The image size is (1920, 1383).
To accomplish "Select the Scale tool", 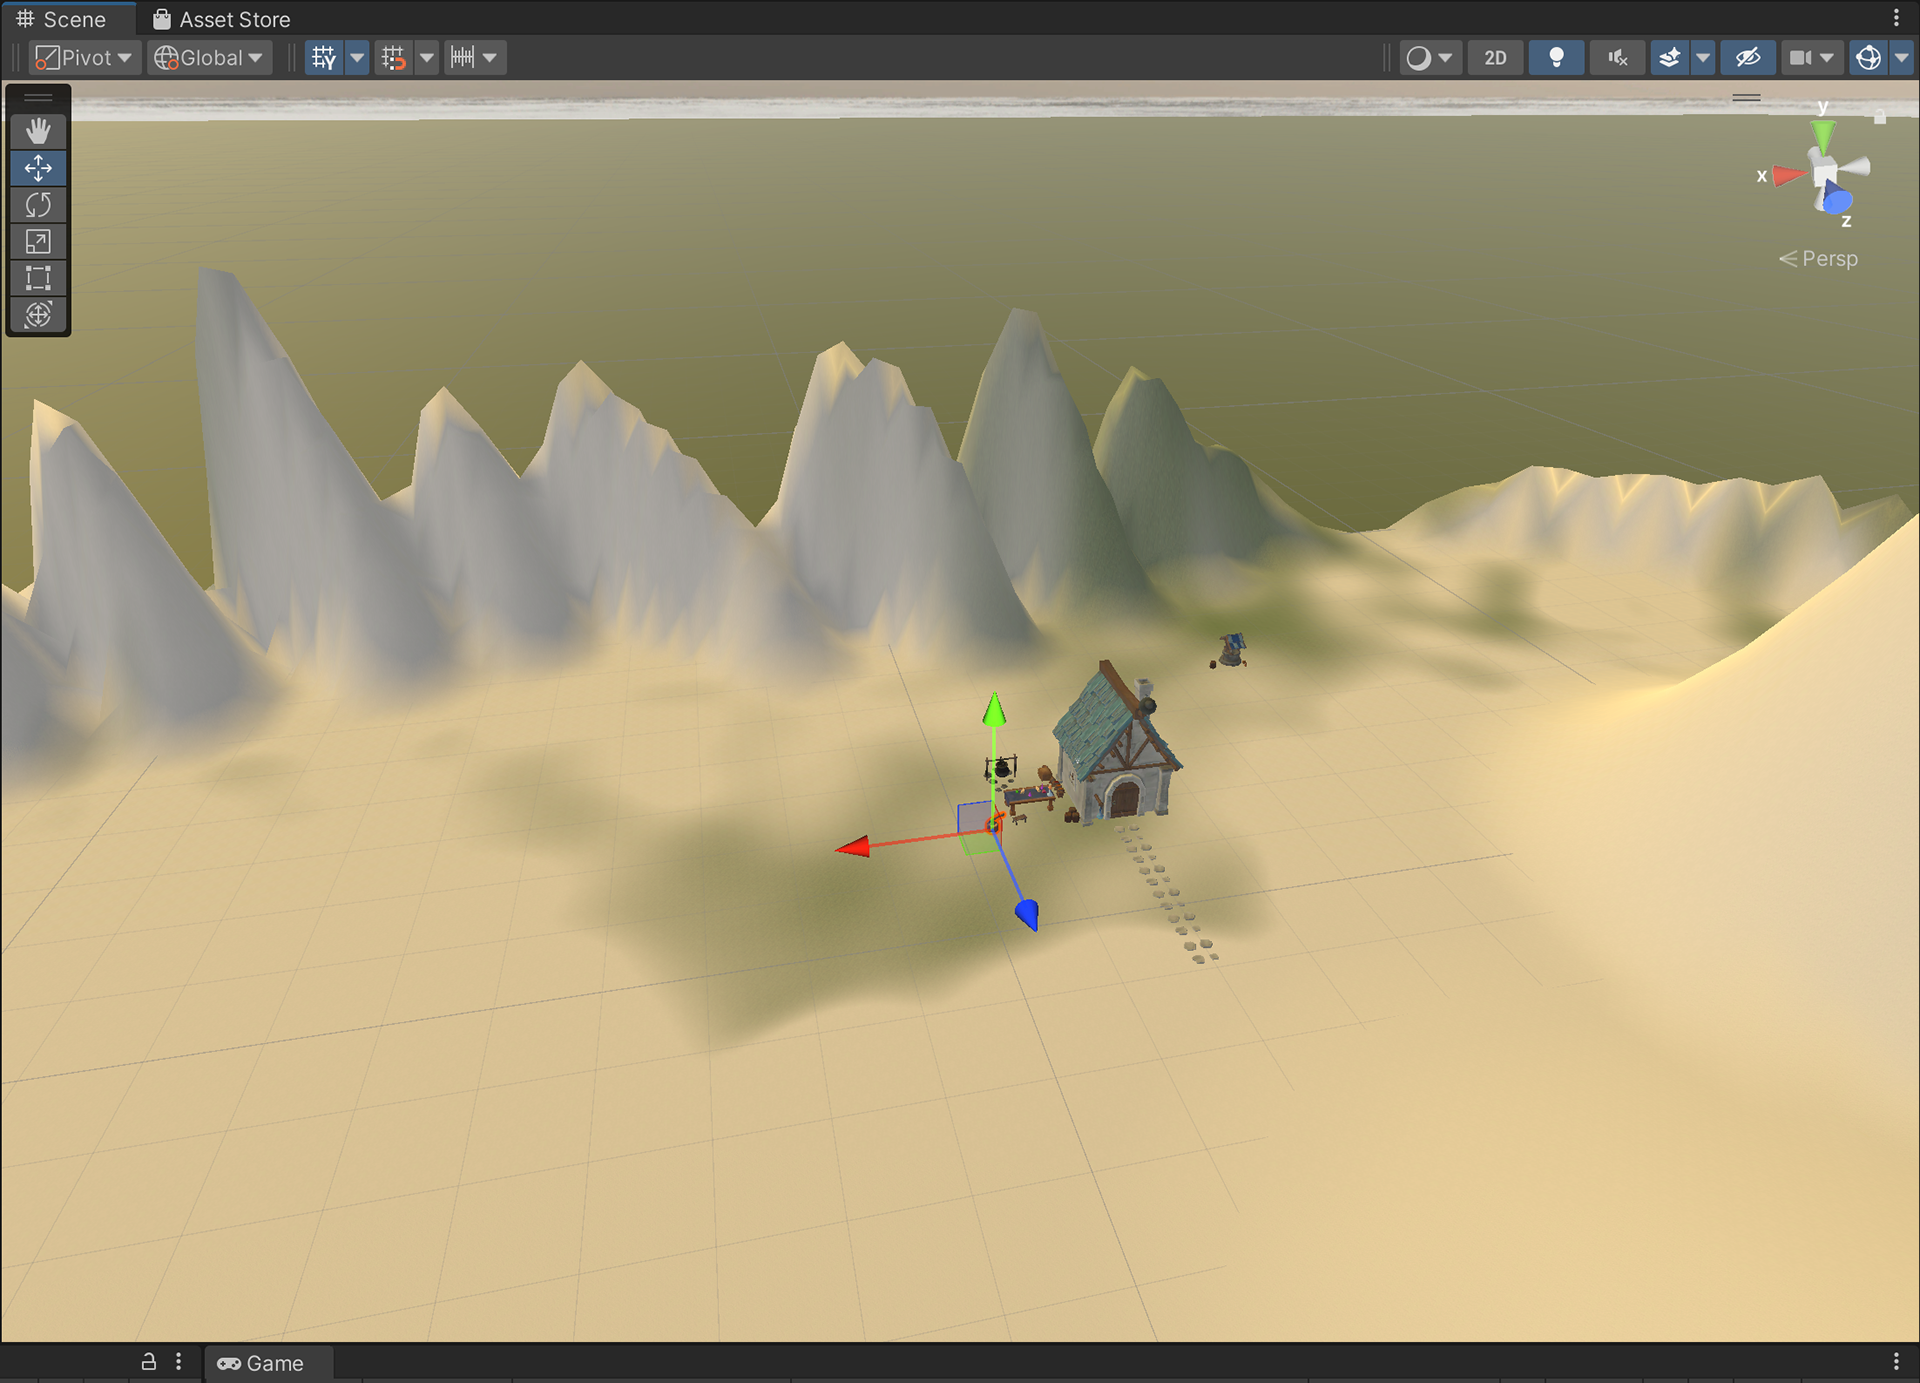I will (x=38, y=241).
